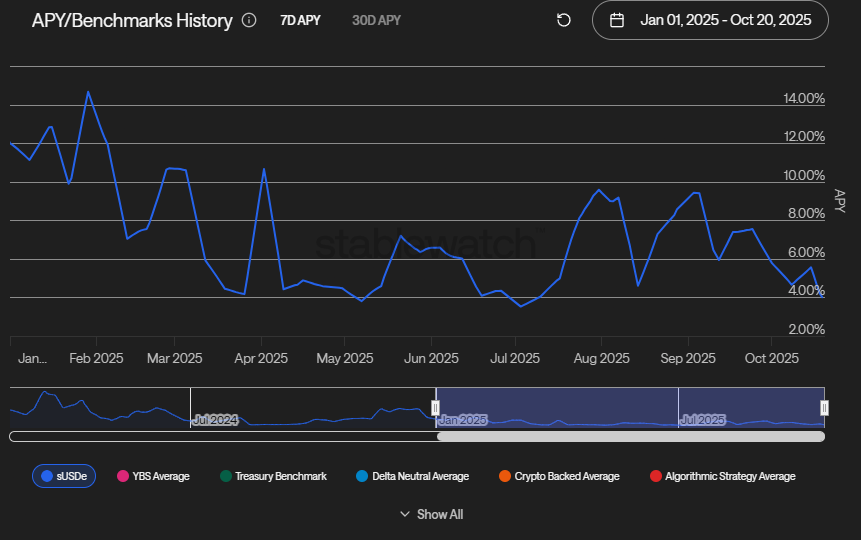Click the selected range in the mini chart
The width and height of the screenshot is (861, 540).
coord(630,408)
